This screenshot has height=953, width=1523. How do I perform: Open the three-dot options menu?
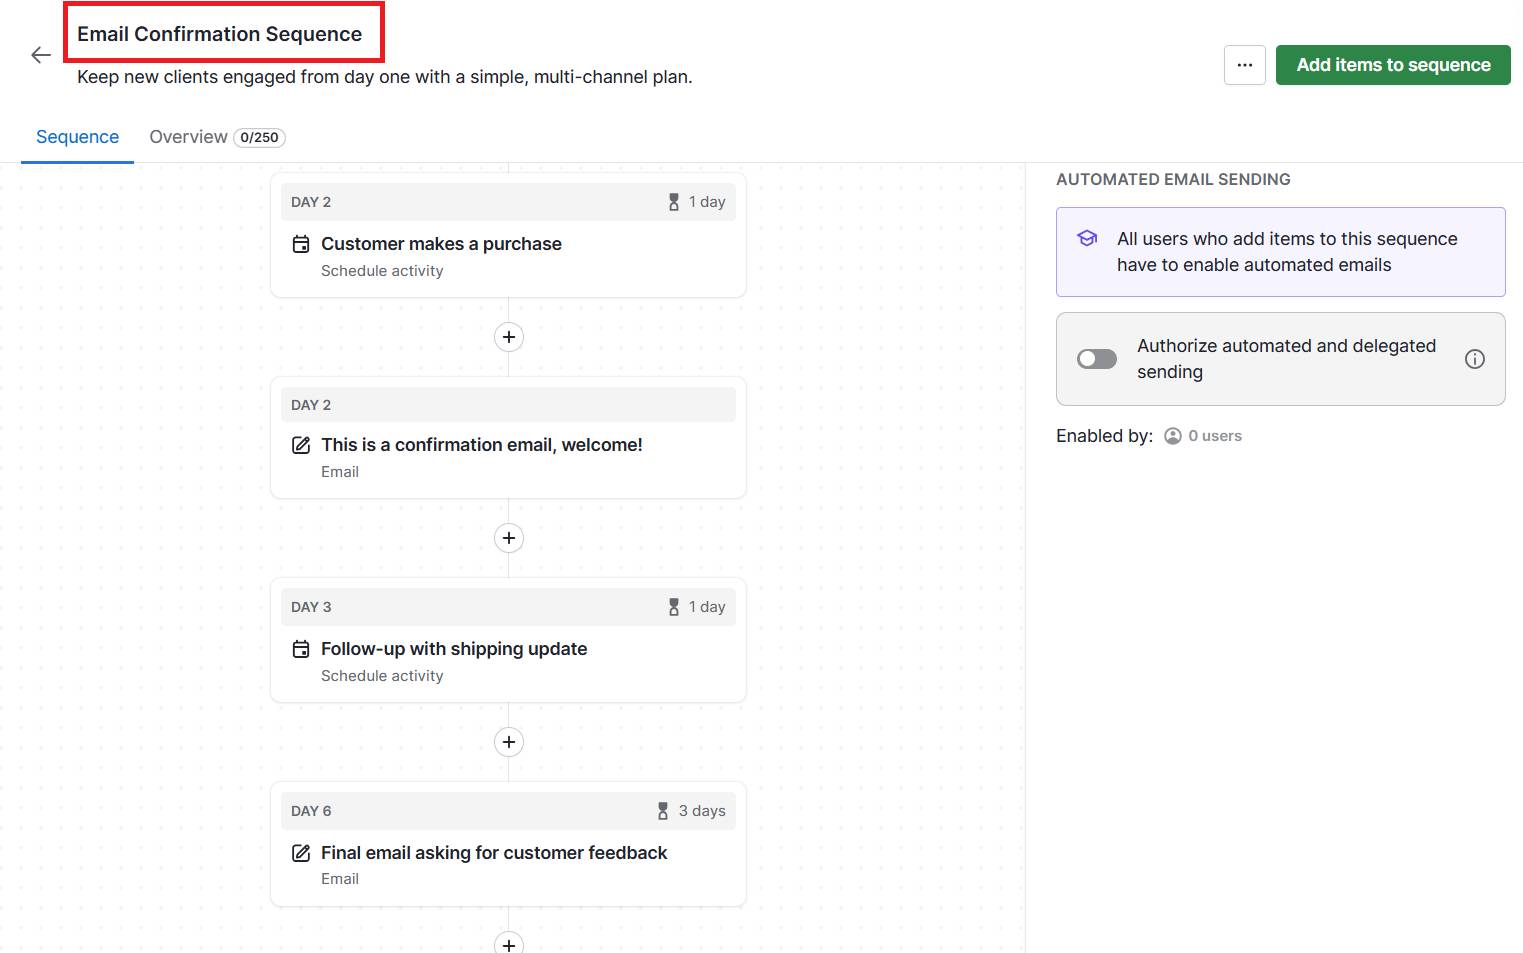point(1244,64)
